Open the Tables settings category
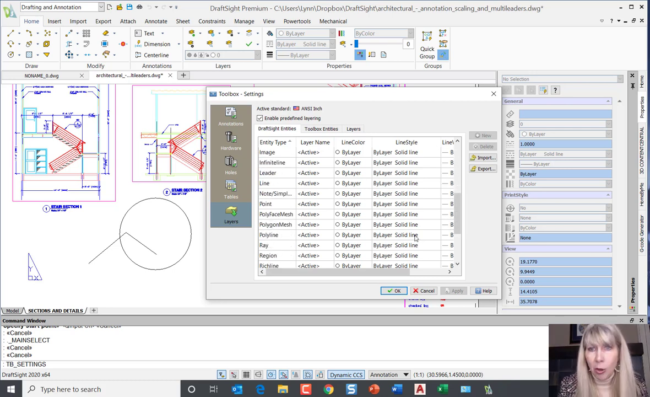The image size is (650, 397). coord(231,189)
